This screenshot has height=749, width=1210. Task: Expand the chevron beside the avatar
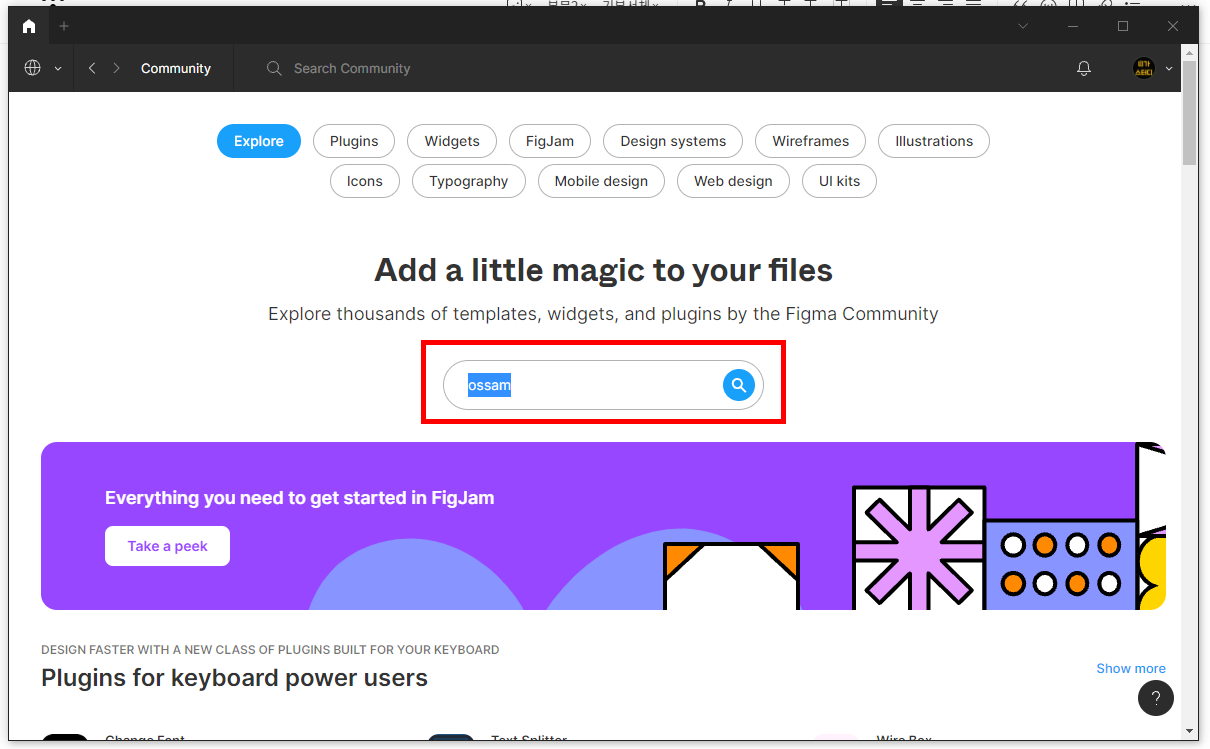pos(1169,69)
